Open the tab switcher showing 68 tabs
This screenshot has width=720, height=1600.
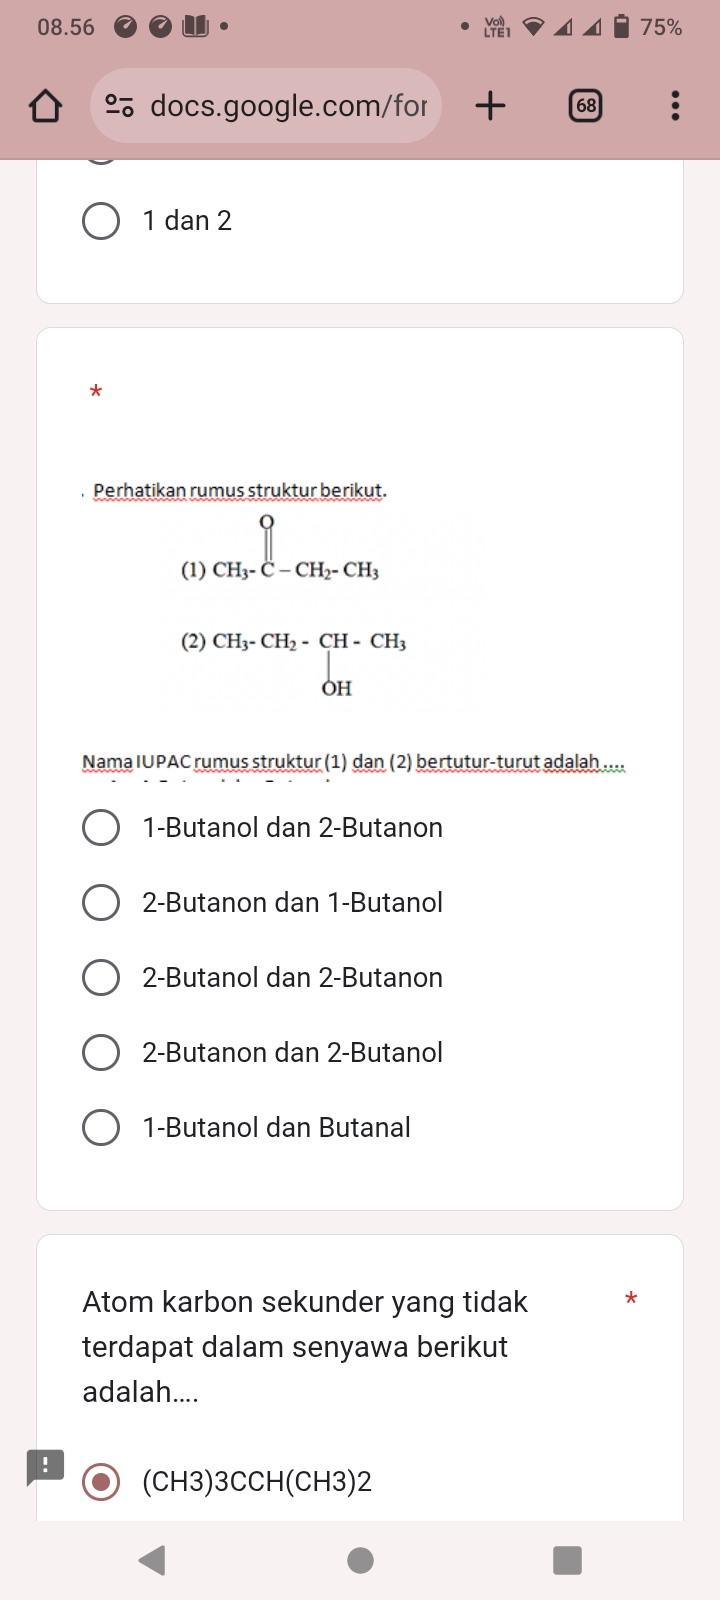pos(586,105)
